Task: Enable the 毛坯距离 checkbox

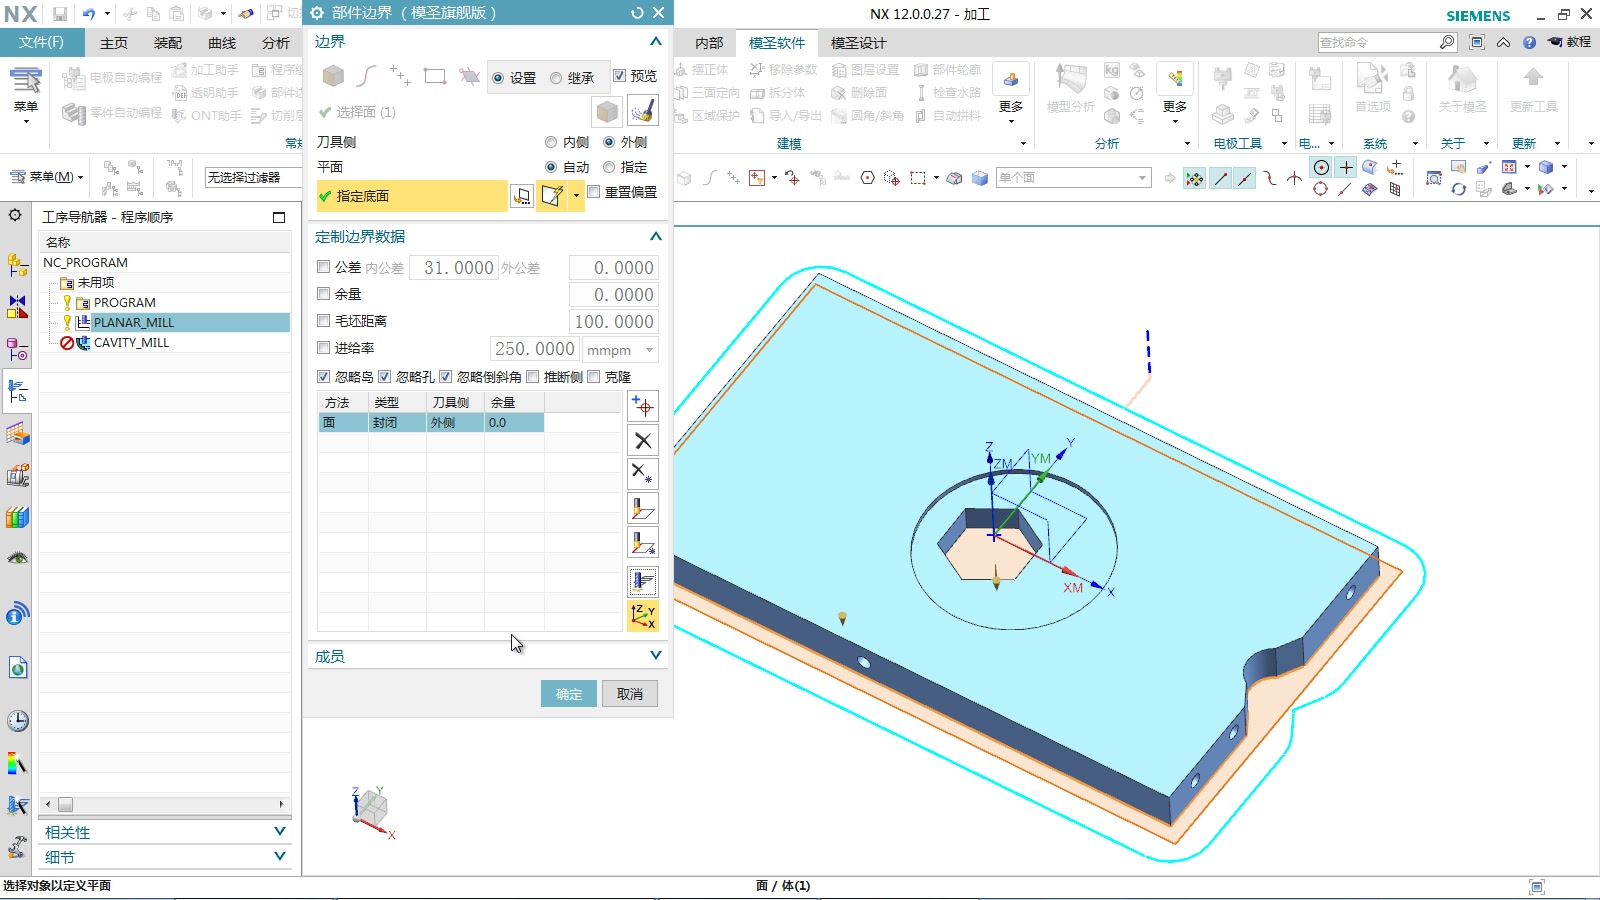Action: [x=323, y=321]
